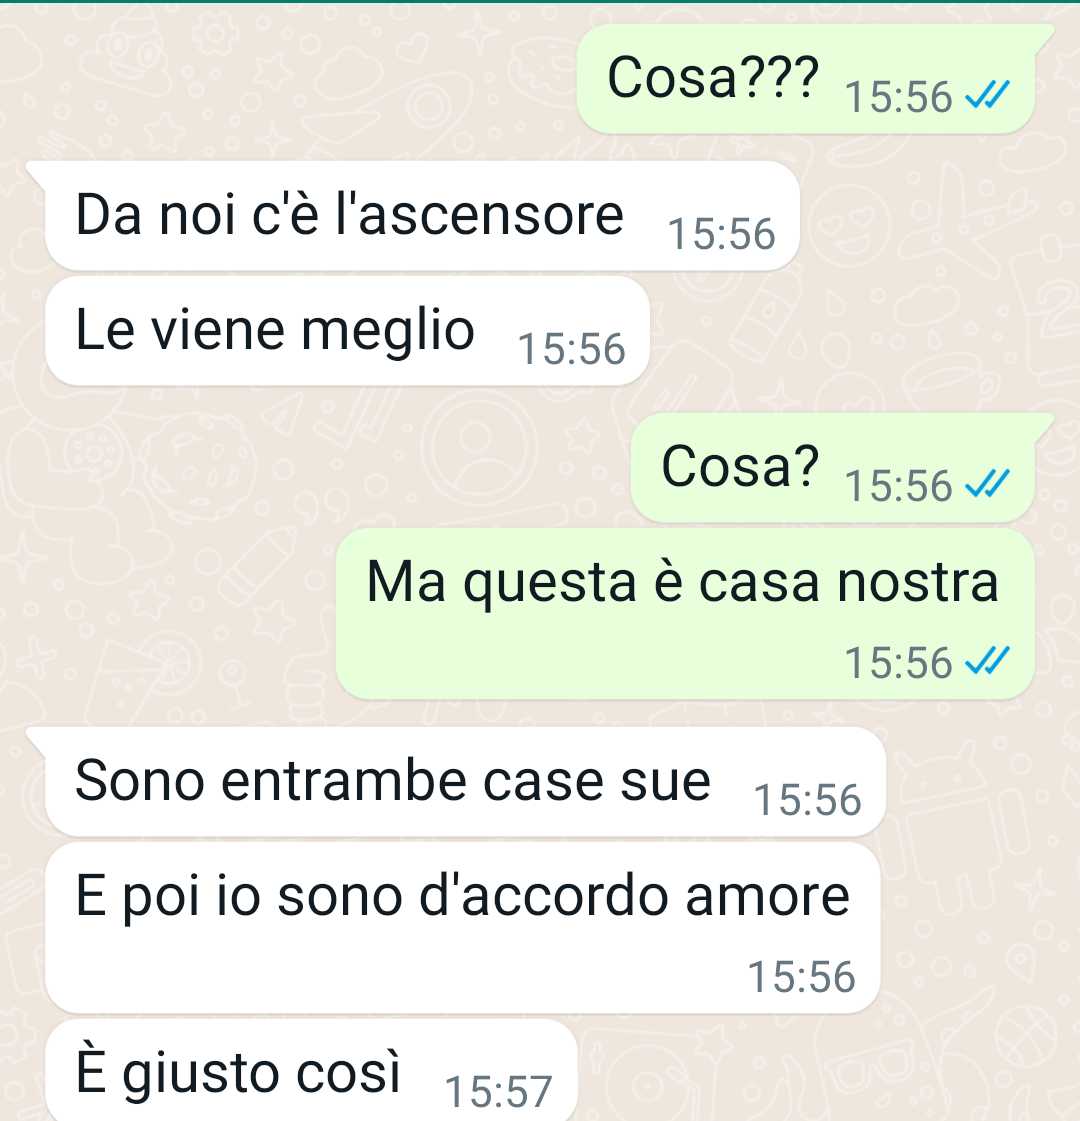Select the 'Sono entrambe case sue' message
This screenshot has height=1121, width=1080.
tap(465, 781)
